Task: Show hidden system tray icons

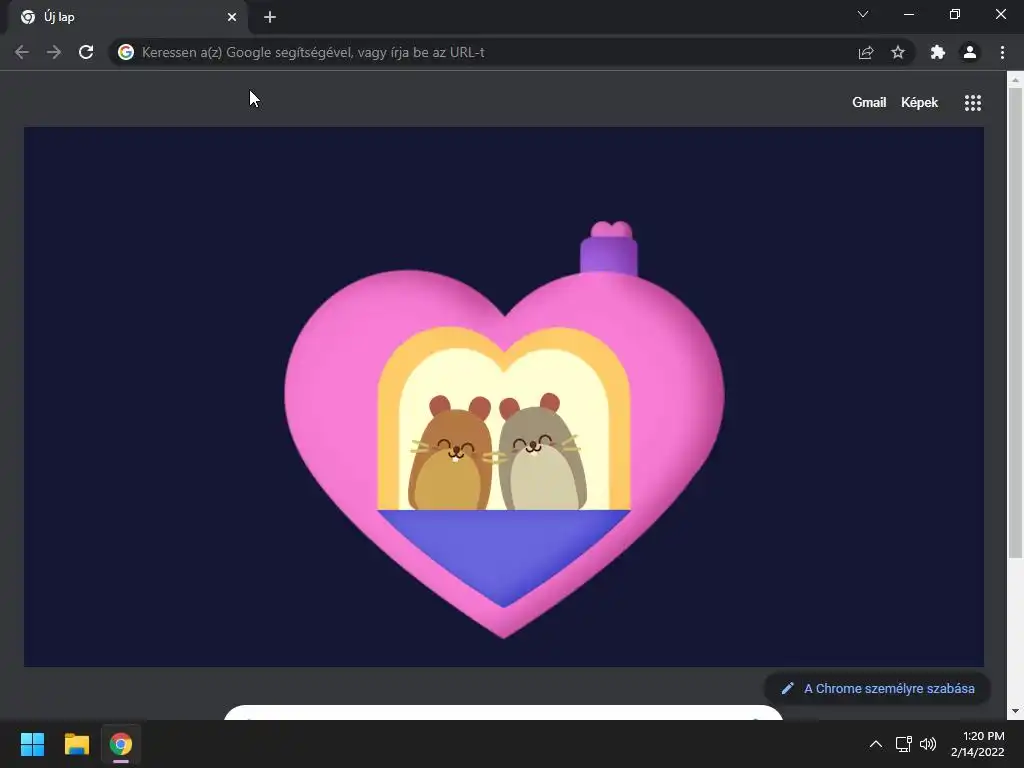Action: 876,744
